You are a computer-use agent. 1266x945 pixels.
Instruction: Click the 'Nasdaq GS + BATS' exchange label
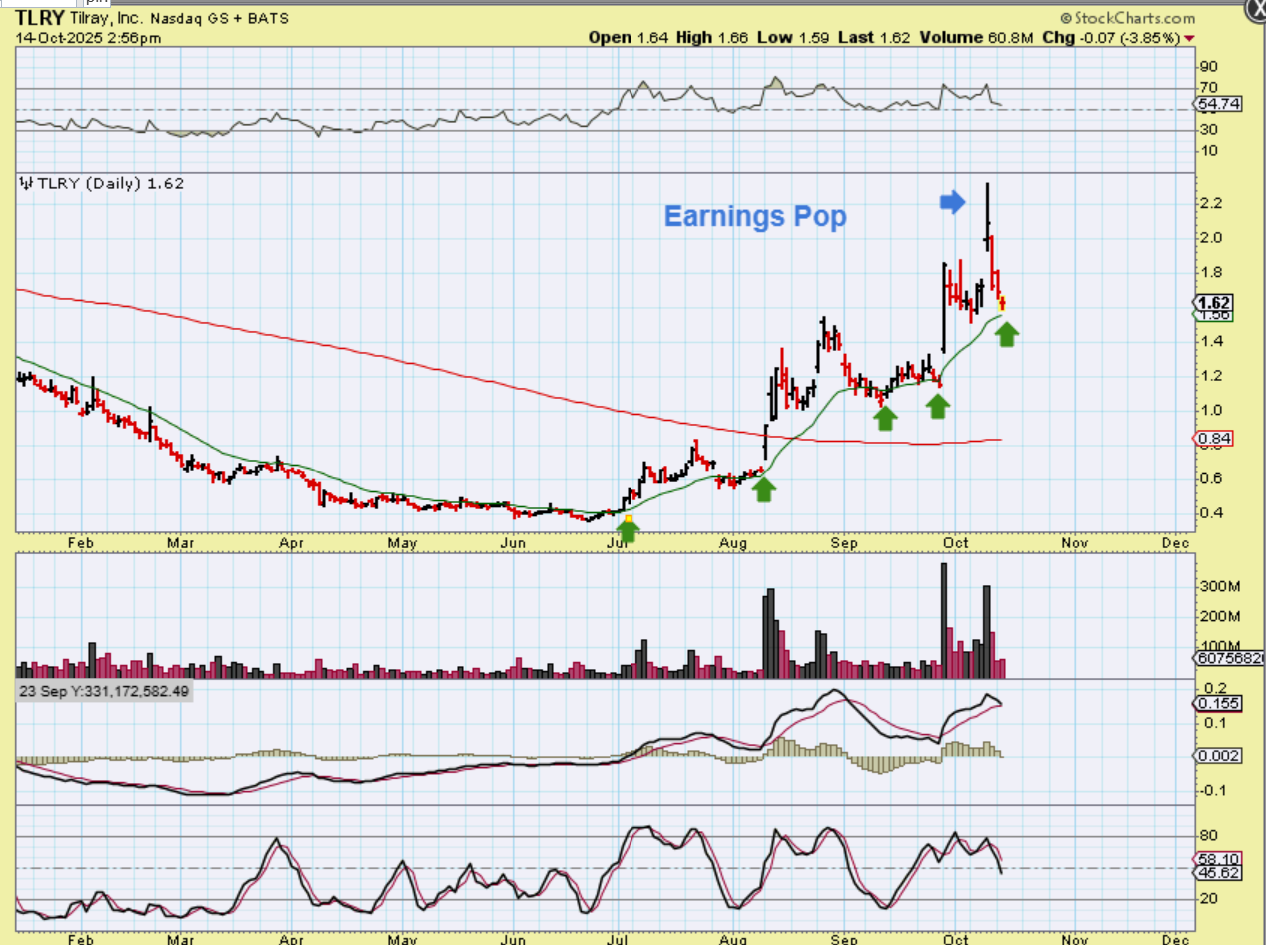point(222,18)
